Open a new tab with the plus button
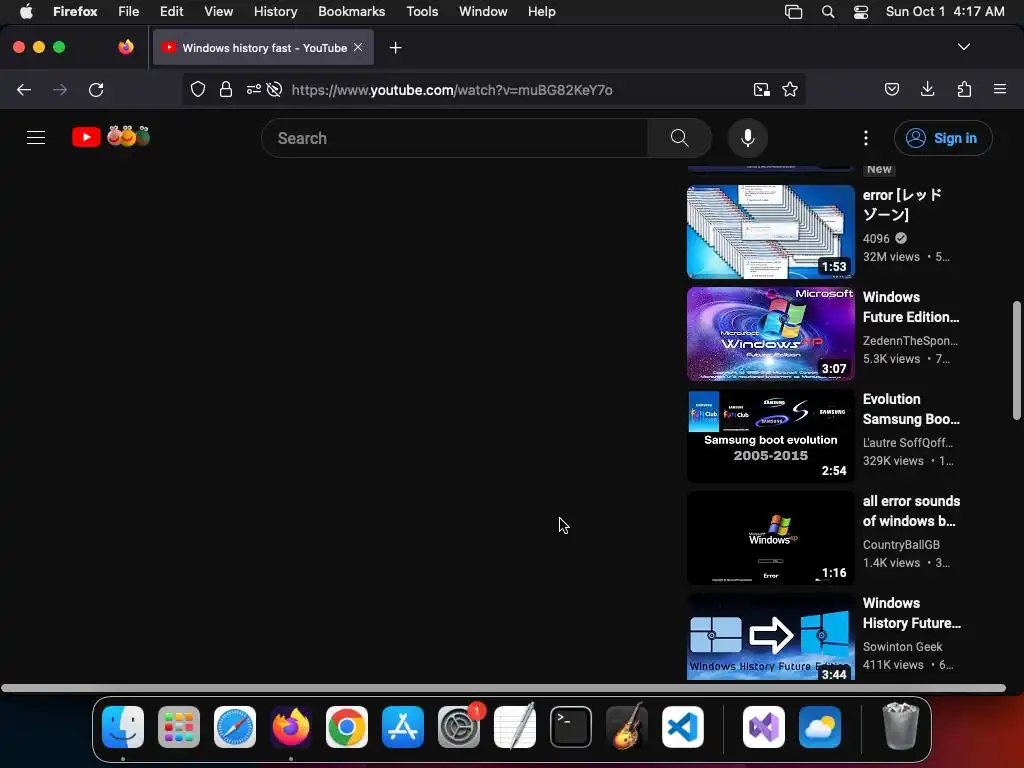This screenshot has width=1024, height=768. click(395, 48)
